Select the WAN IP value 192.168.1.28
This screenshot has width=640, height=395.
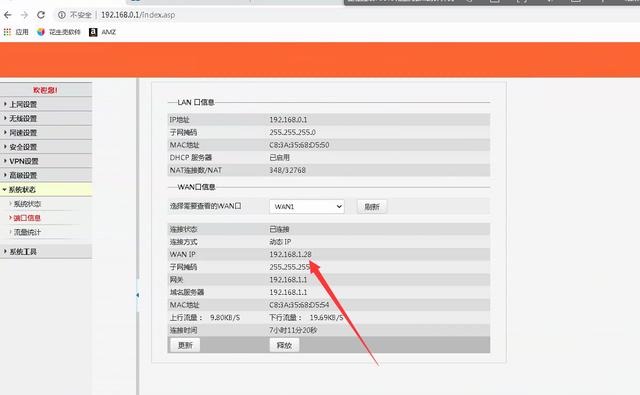290,254
